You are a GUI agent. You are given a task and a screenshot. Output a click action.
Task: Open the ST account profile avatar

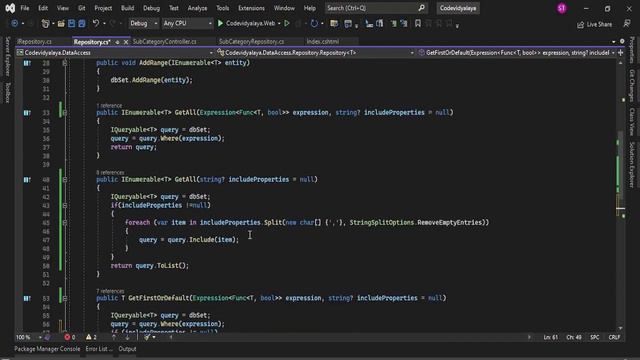pos(562,8)
